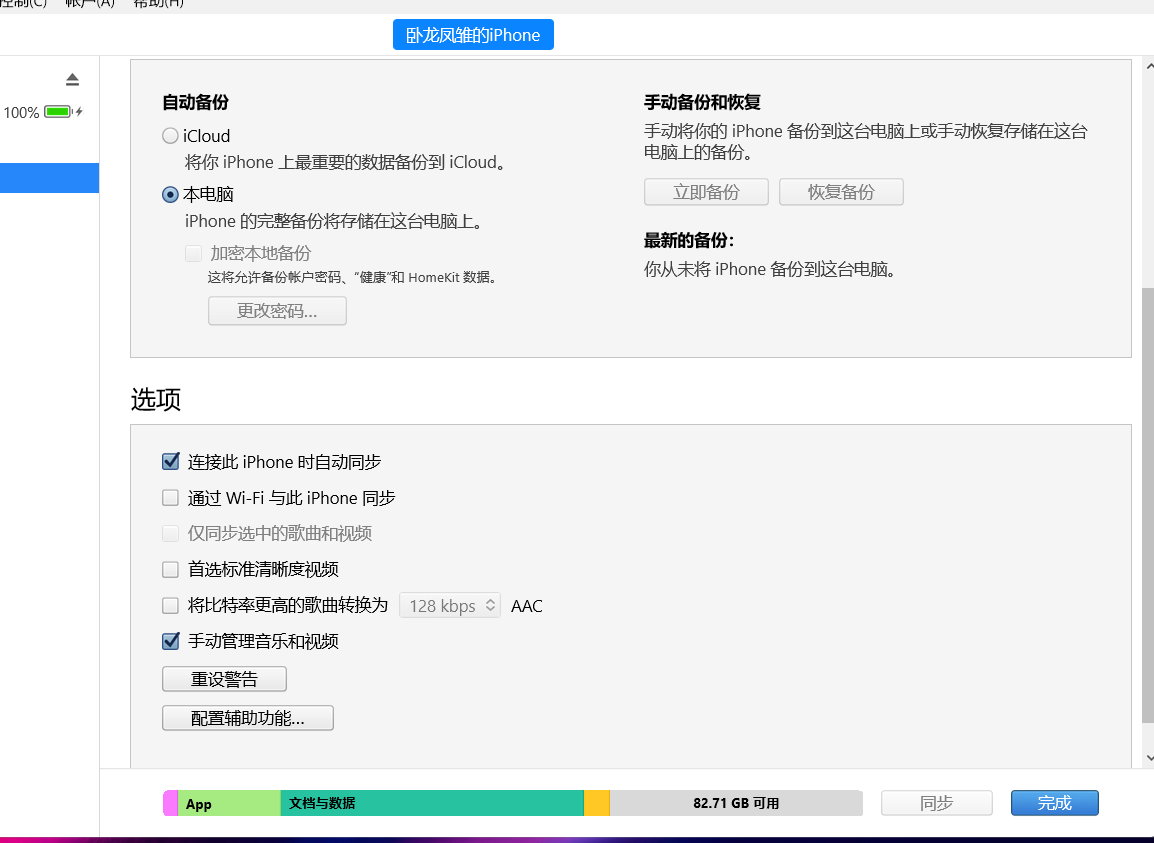Screen dimensions: 1154x843
Task: Click the teal 文档与数据 storage segment
Action: click(430, 803)
